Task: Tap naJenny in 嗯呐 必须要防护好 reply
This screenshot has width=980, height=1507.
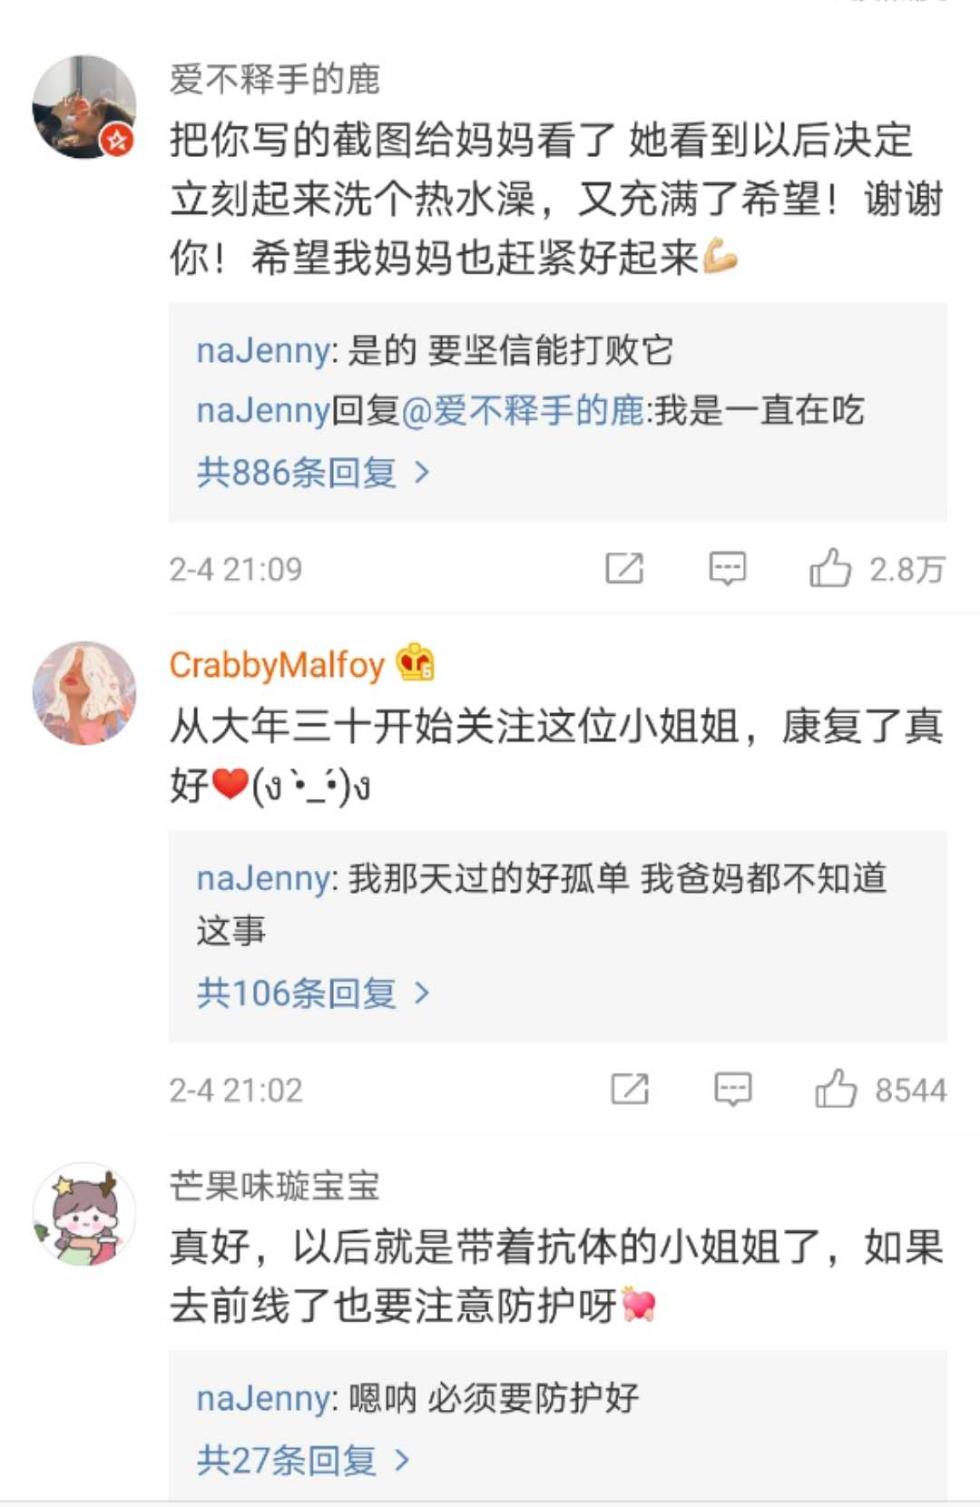Action: tap(263, 1398)
